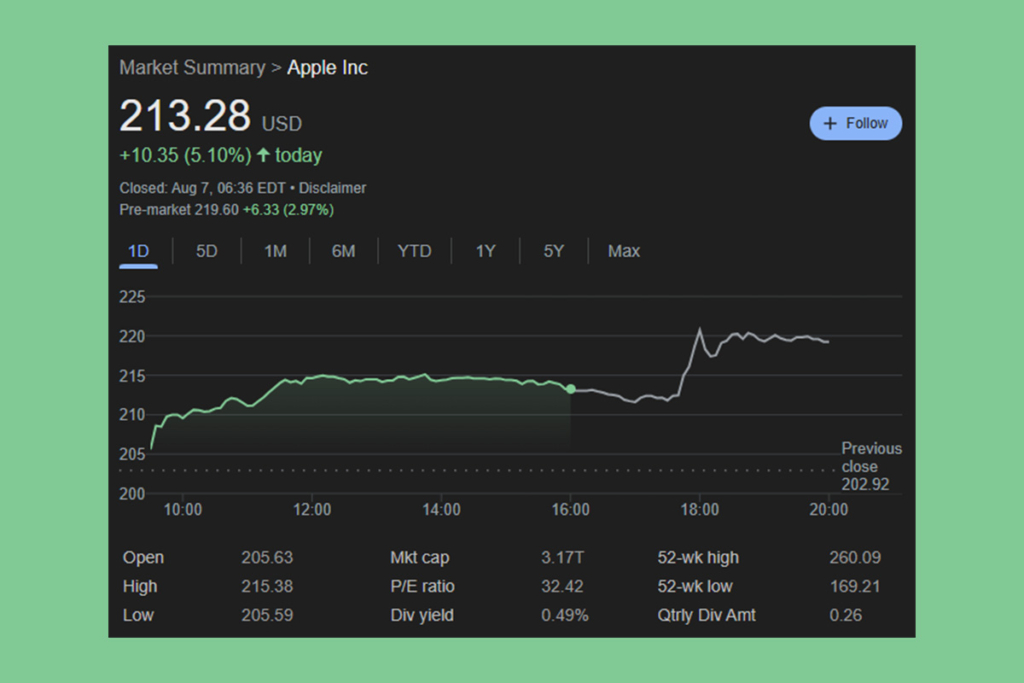Click the green closing price dot
The height and width of the screenshot is (683, 1024).
pyautogui.click(x=570, y=389)
